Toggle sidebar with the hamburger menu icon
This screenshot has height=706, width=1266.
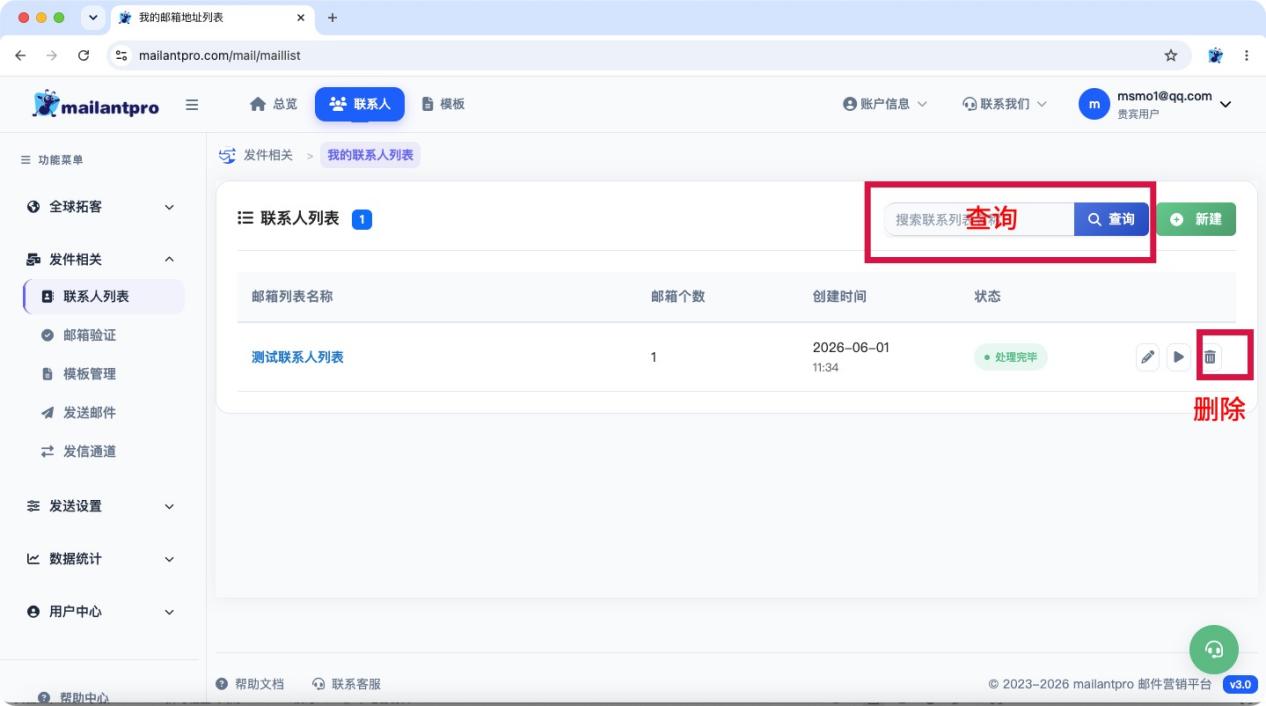(192, 104)
